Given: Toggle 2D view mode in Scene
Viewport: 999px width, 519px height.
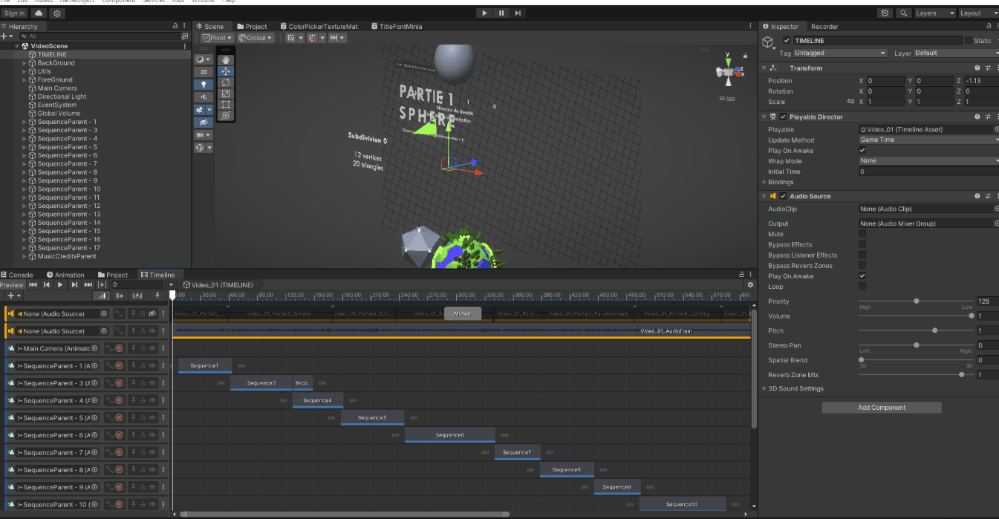Looking at the screenshot, I should tap(203, 72).
